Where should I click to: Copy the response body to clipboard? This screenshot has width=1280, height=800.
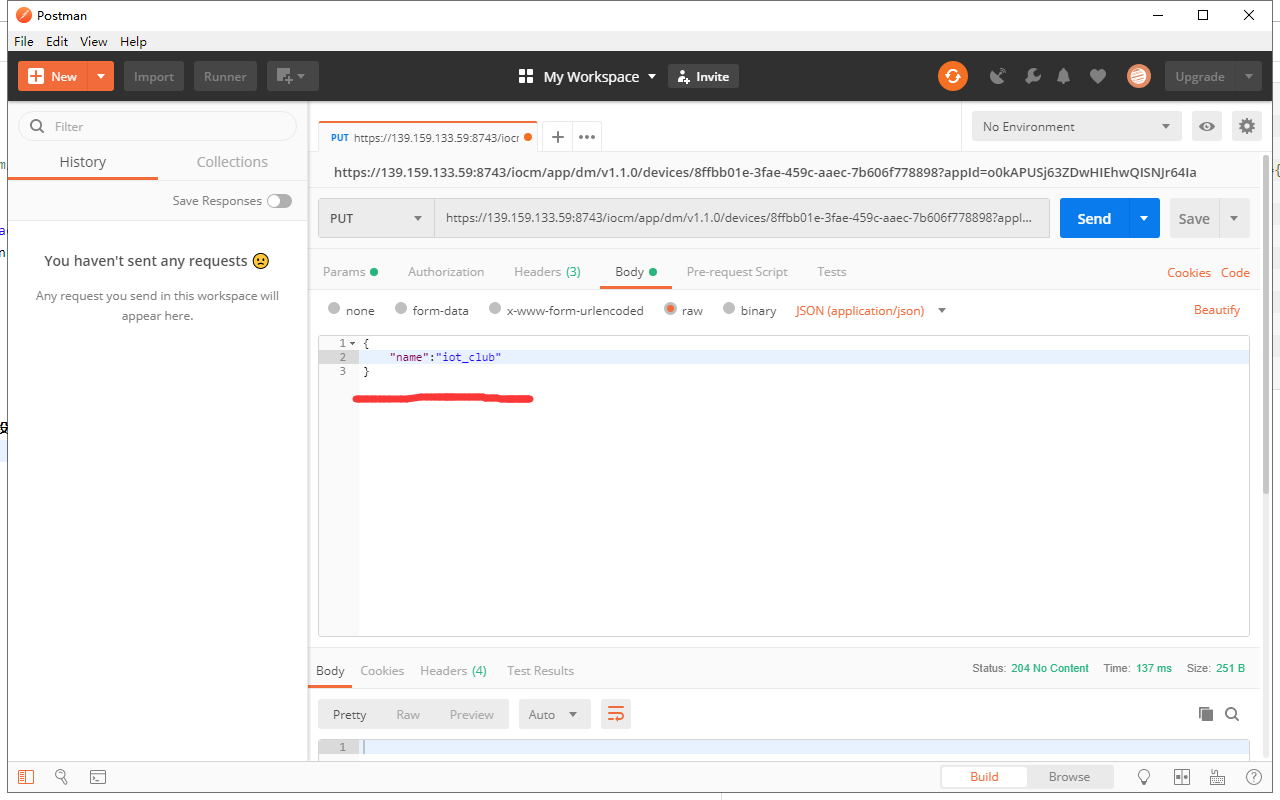coord(1206,714)
